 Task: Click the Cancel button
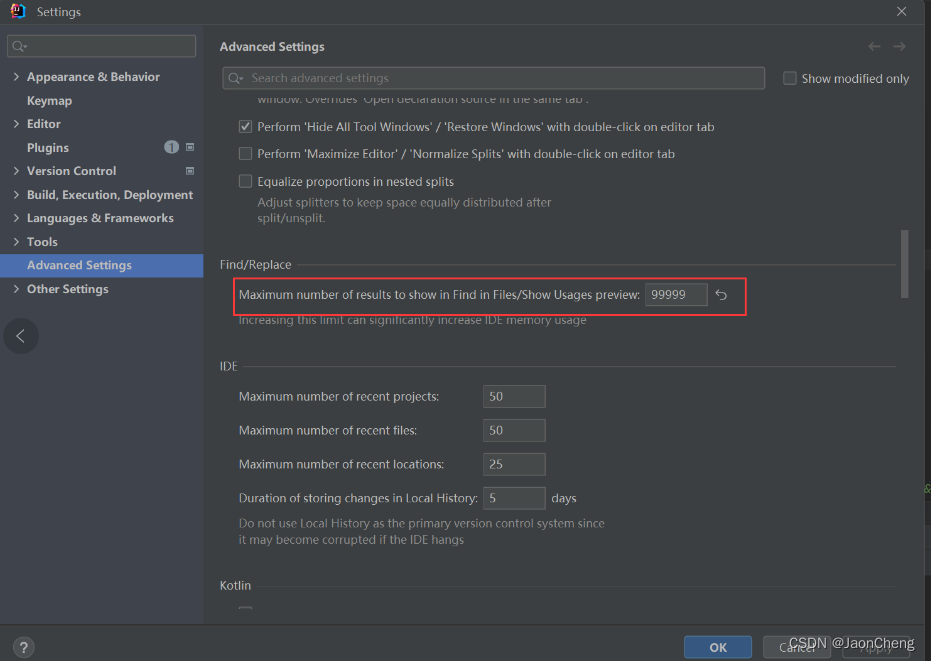(x=796, y=647)
